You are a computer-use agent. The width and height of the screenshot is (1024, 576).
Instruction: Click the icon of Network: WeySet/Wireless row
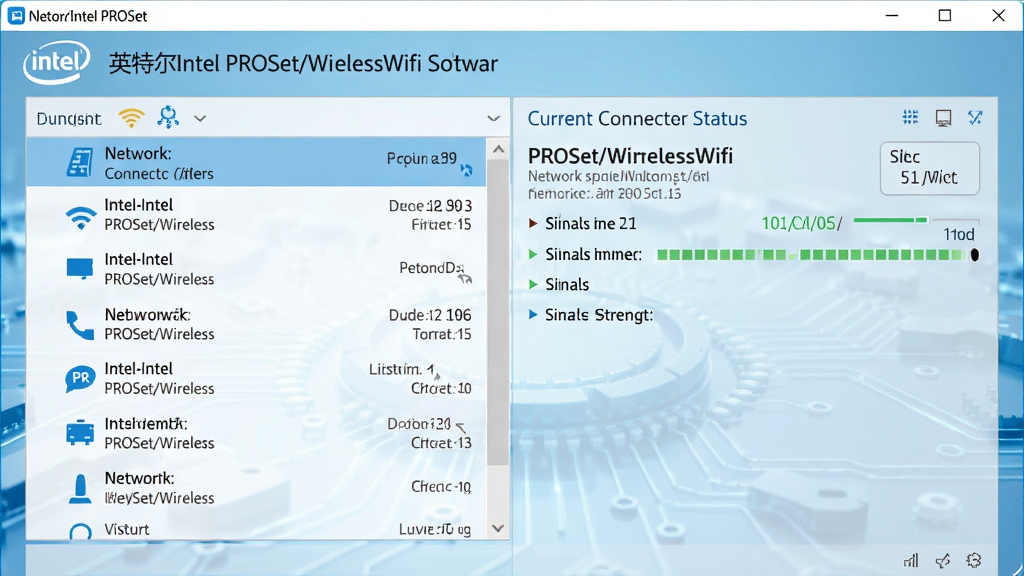[80, 489]
